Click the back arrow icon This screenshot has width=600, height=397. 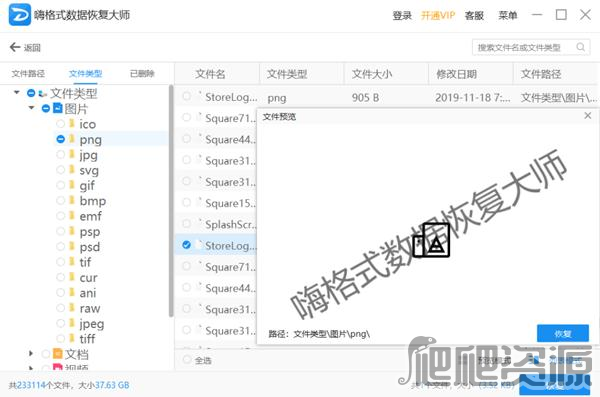click(x=15, y=47)
